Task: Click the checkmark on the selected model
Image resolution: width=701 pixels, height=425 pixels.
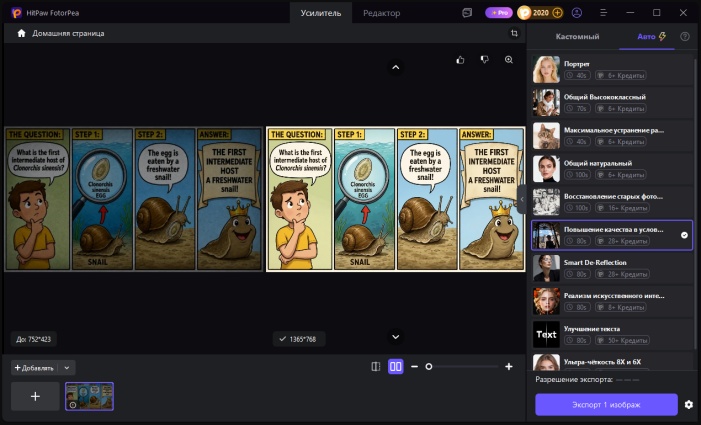Action: (684, 235)
